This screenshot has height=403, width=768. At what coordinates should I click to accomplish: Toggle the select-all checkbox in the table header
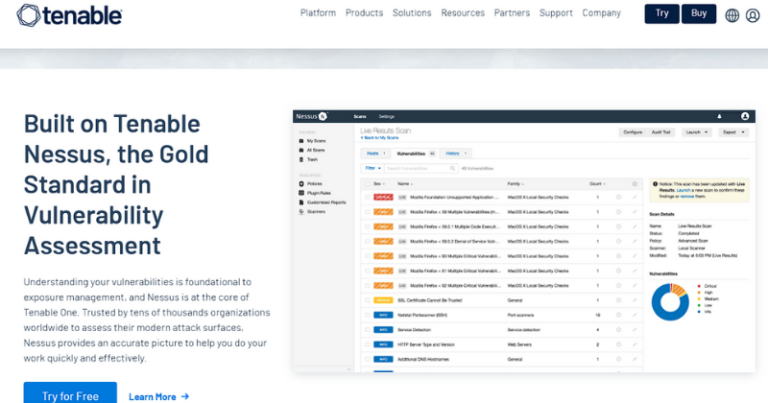pos(367,184)
